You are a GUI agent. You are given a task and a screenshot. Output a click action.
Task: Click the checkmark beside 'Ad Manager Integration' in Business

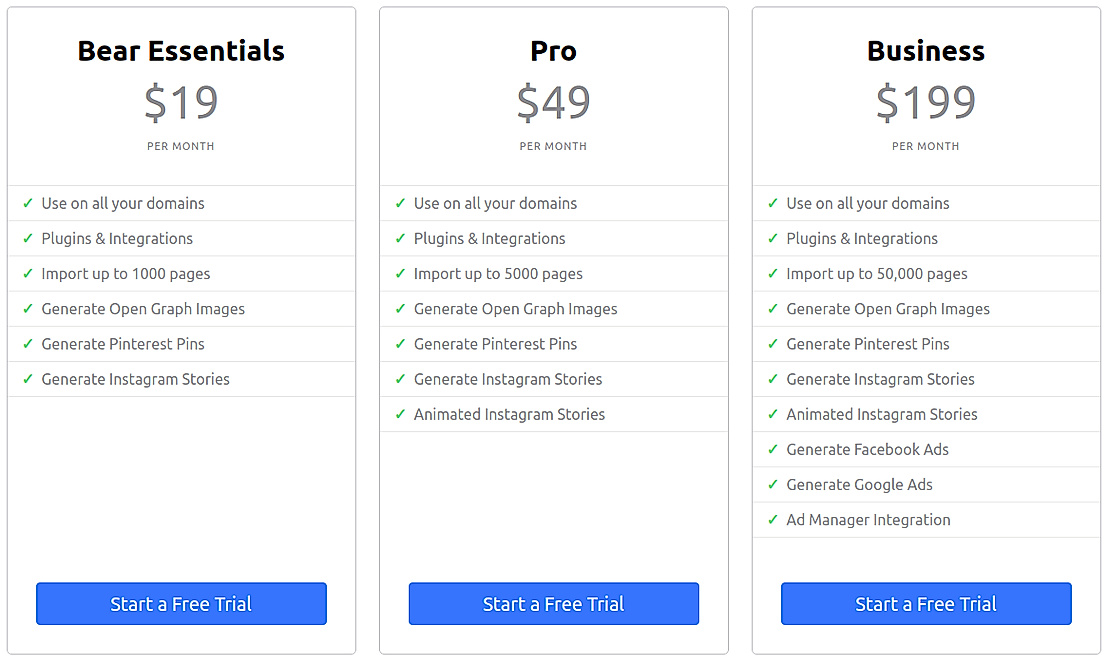coord(772,519)
